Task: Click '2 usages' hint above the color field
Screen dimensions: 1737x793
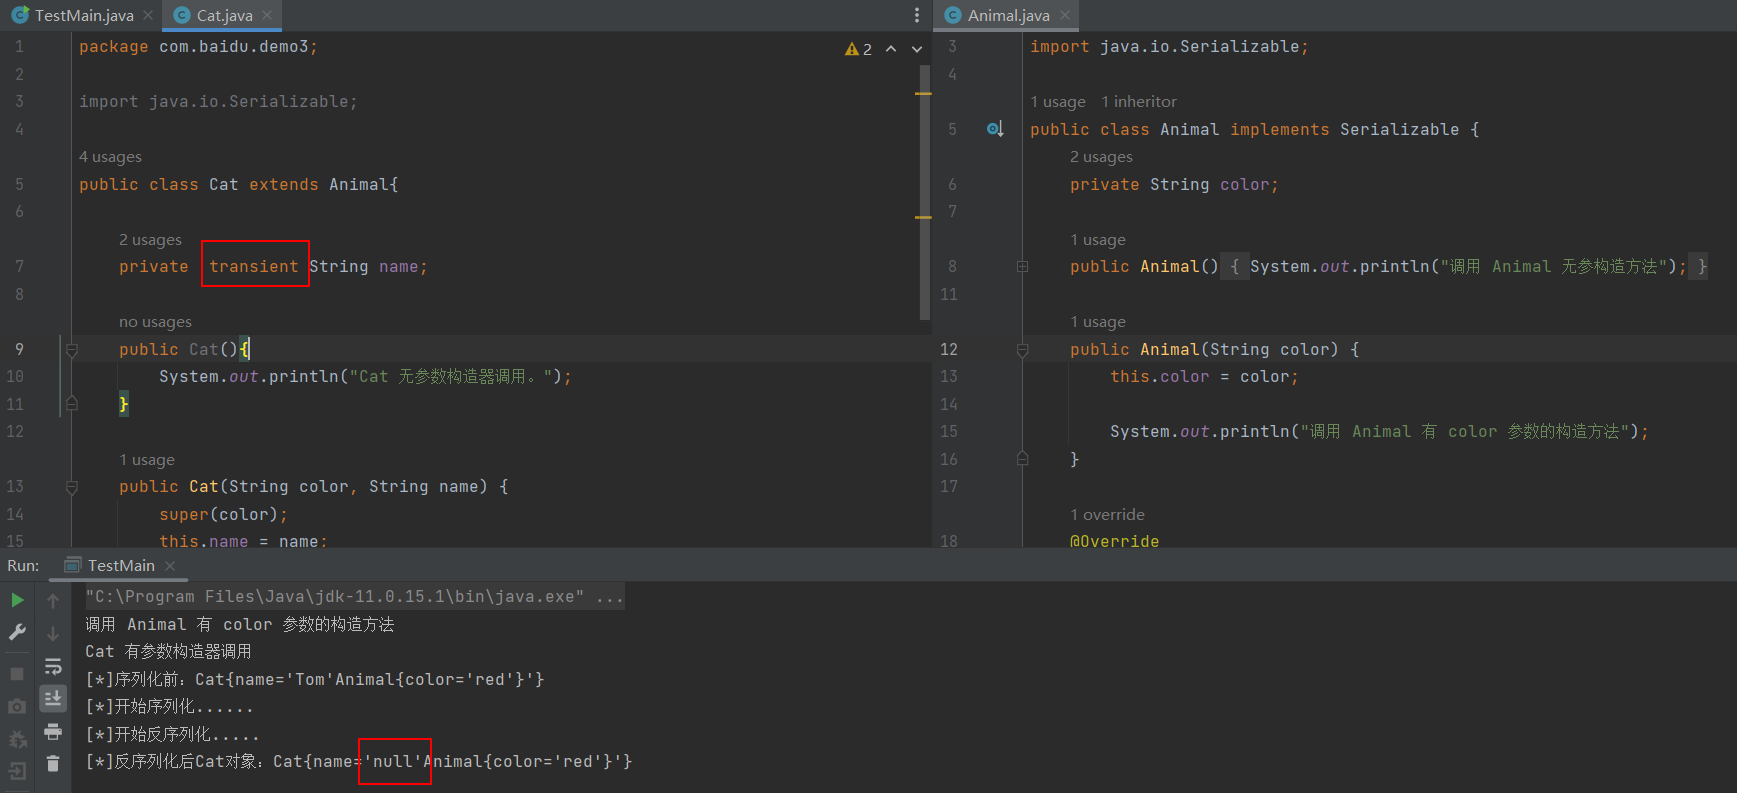Action: pos(1101,157)
